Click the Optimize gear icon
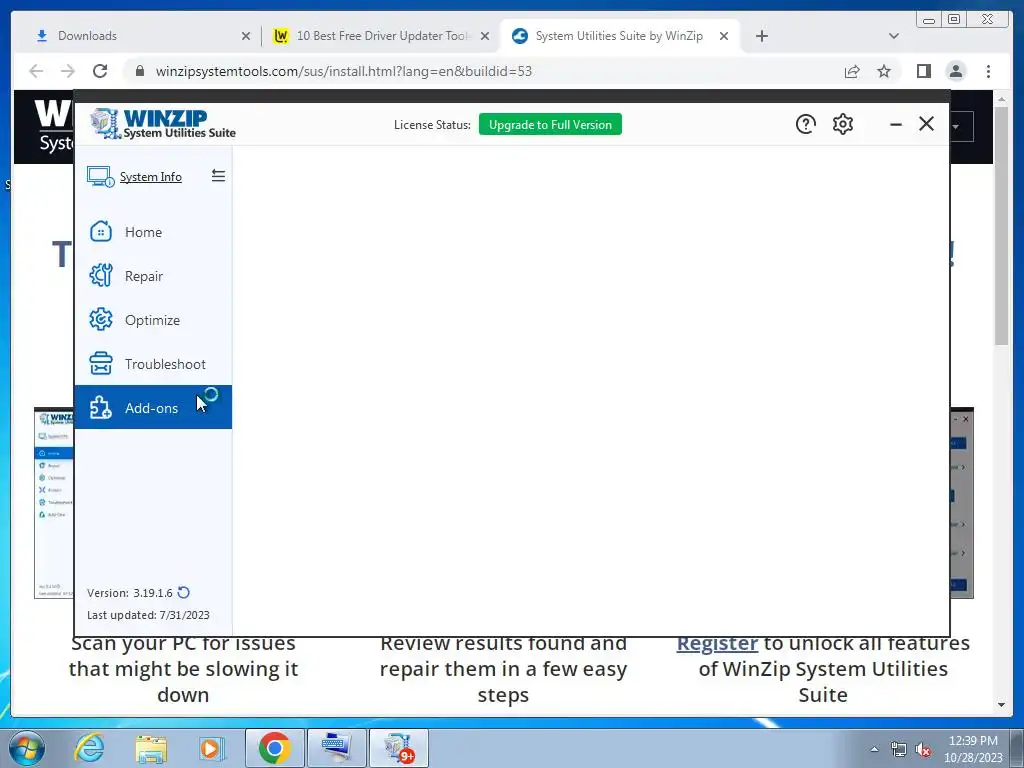The image size is (1024, 768). [x=101, y=319]
